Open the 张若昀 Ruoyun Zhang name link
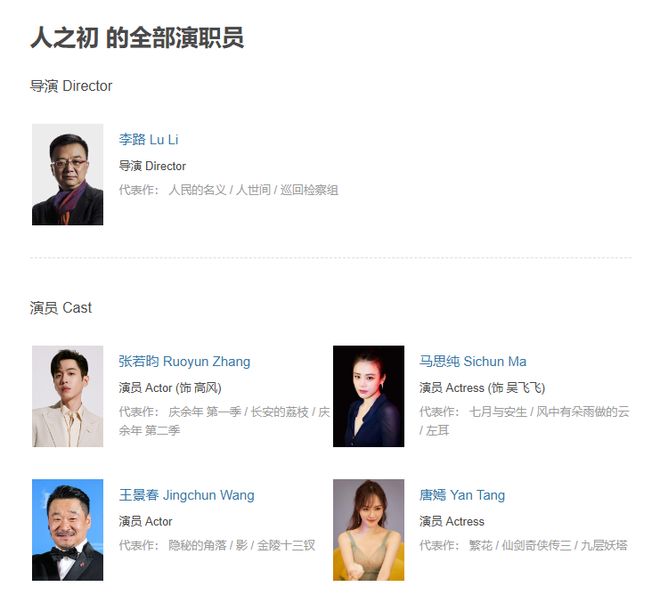This screenshot has height=595, width=660. click(184, 361)
